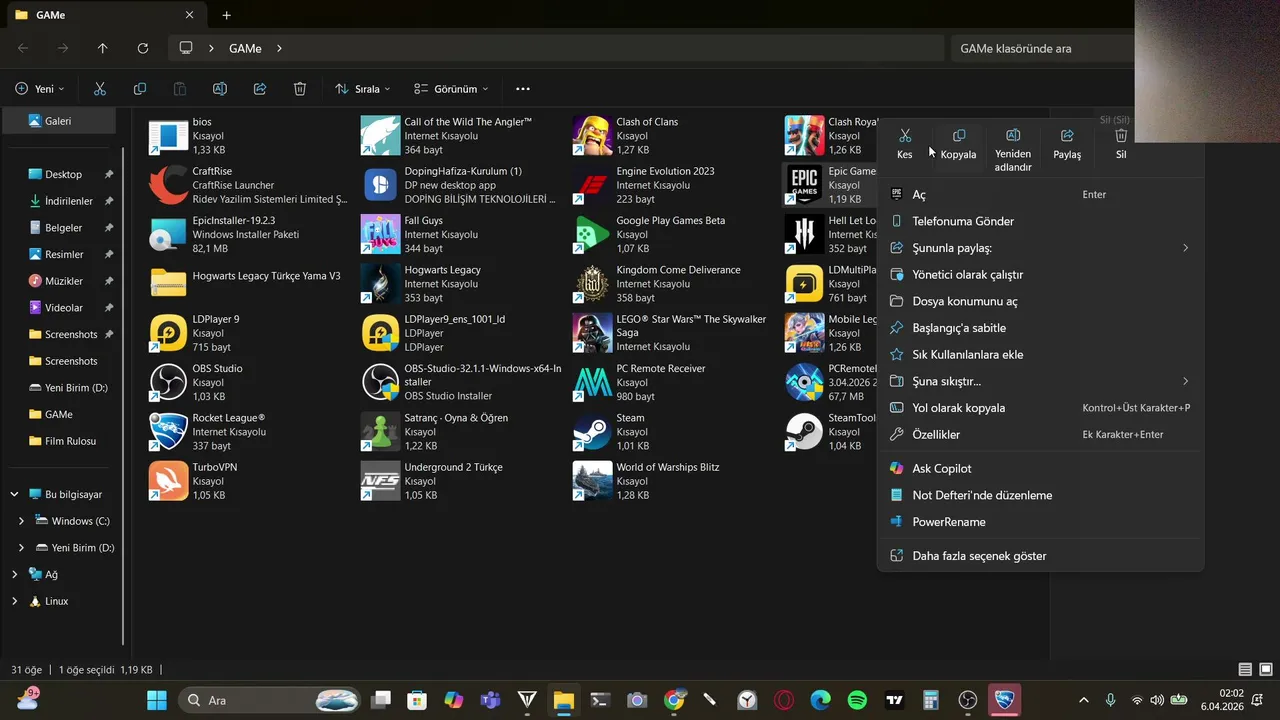Select PowerRename entry
1280x720 pixels.
pos(1040,522)
